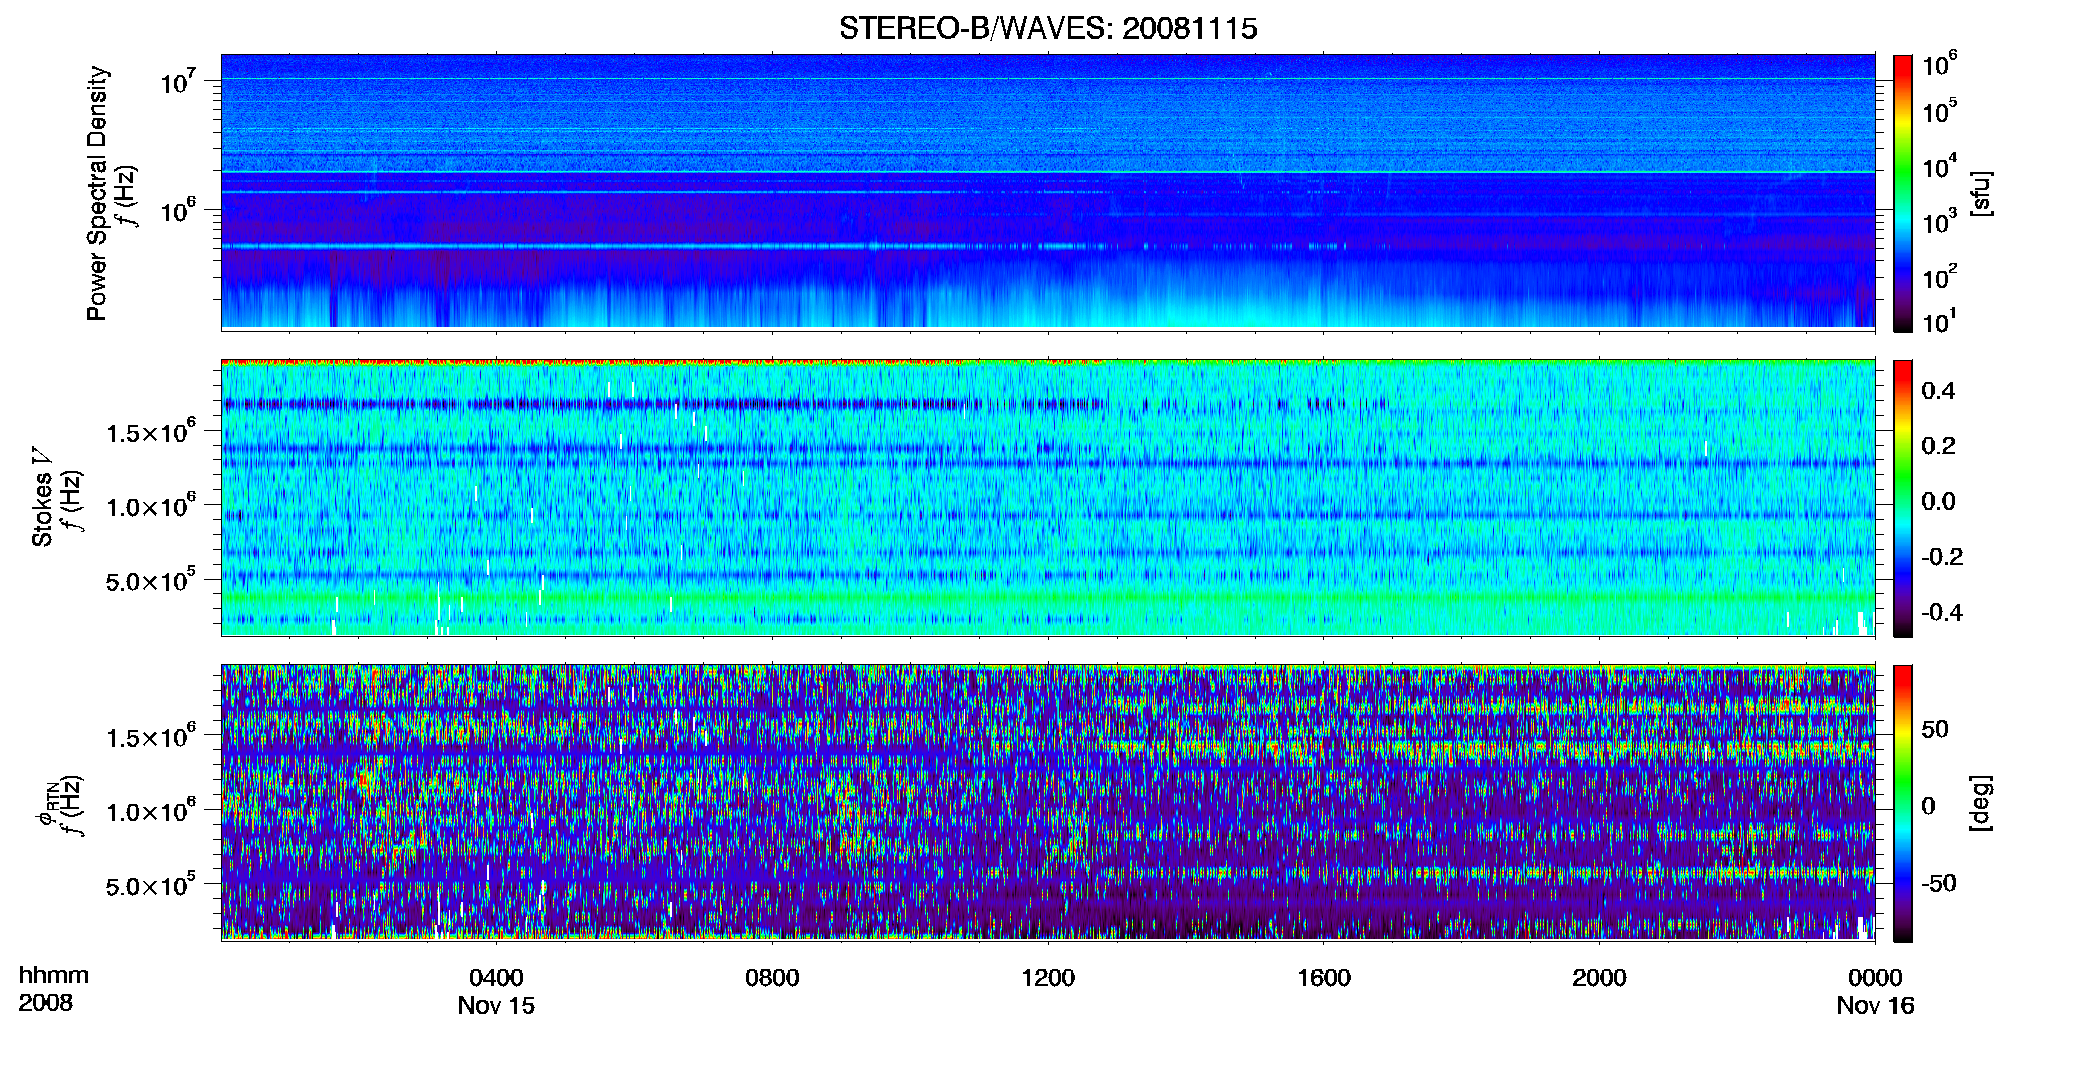Click the 2000 time tick label
Image resolution: width=2096 pixels, height=1080 pixels.
pyautogui.click(x=1599, y=977)
